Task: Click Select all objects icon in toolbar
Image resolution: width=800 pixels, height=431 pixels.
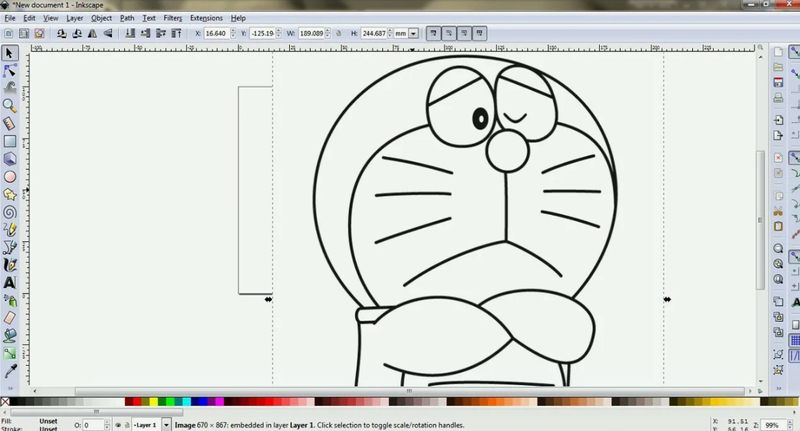Action: point(9,34)
